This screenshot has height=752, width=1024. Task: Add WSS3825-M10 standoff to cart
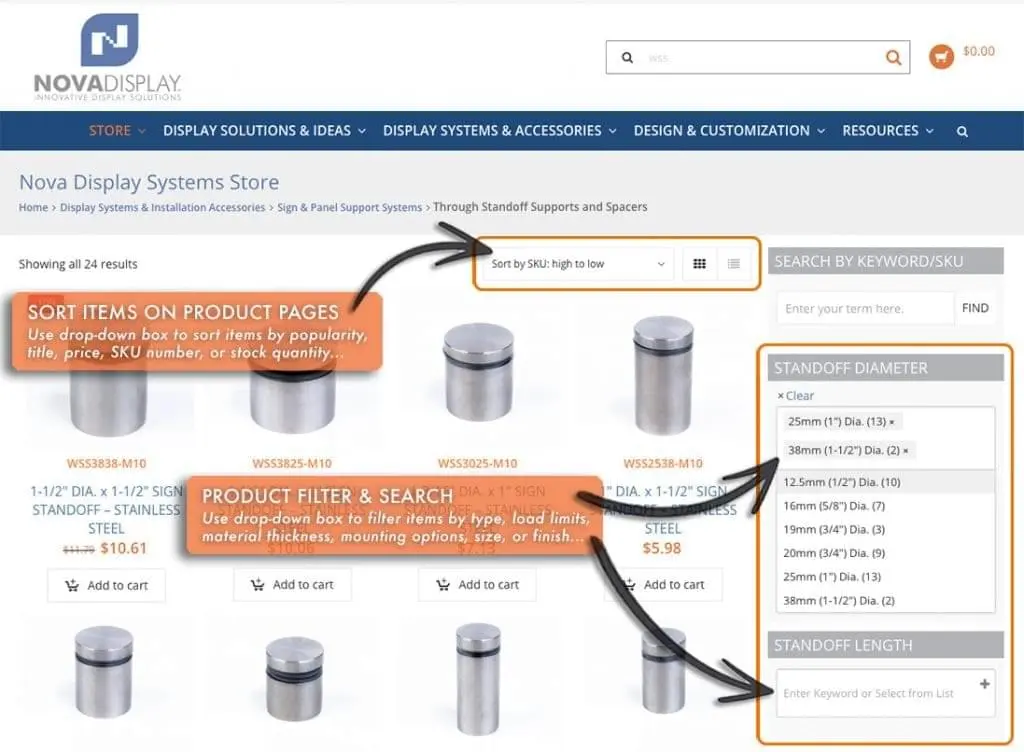pos(292,585)
